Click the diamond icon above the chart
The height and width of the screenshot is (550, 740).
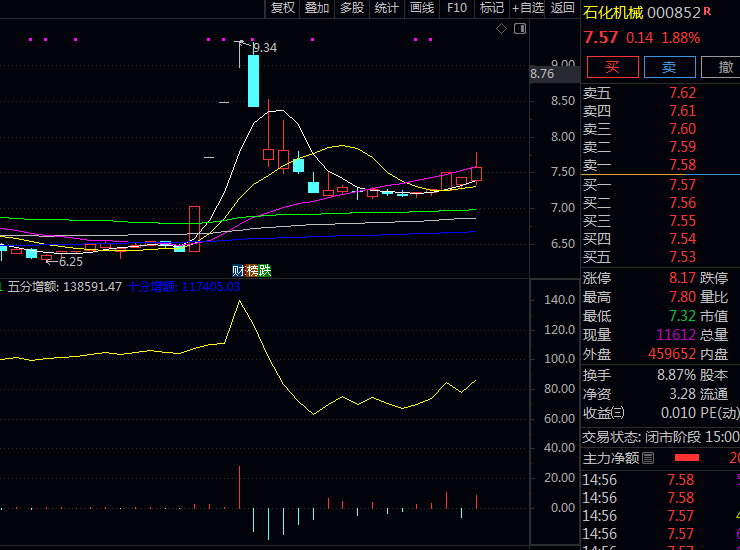[501, 29]
